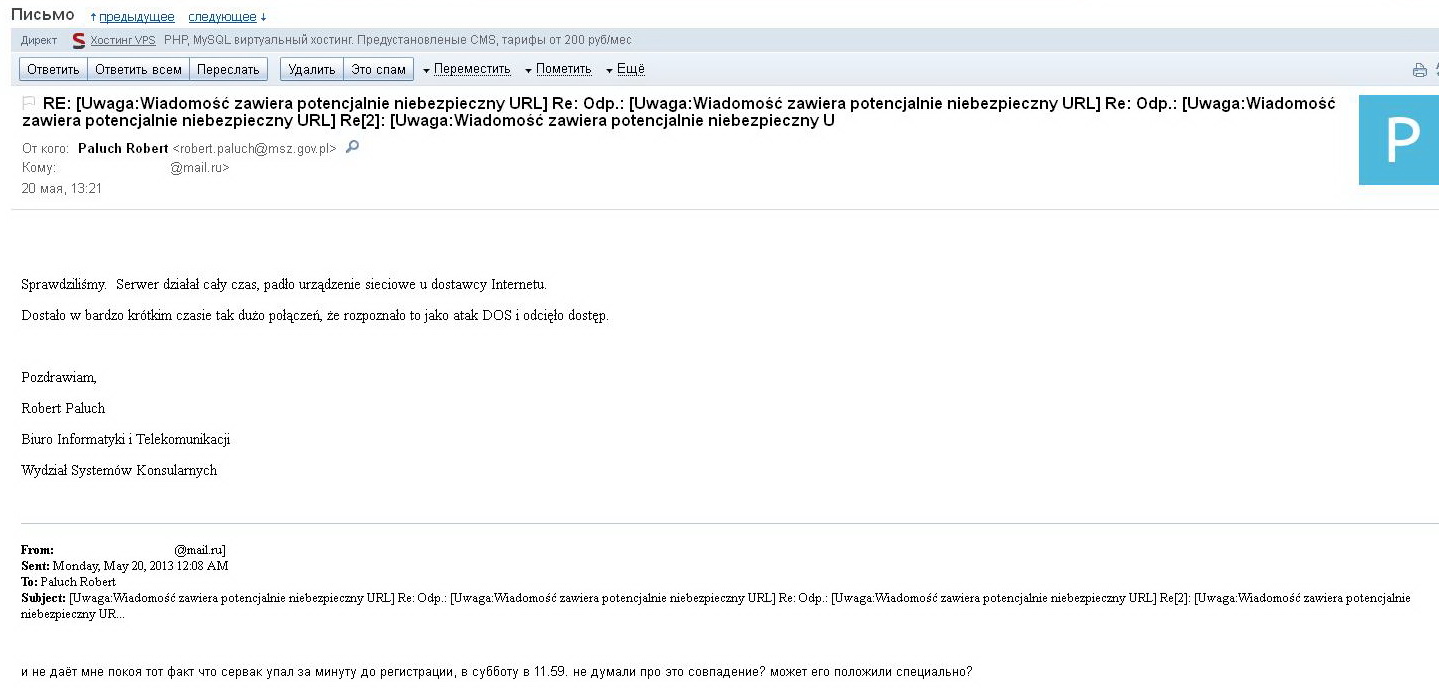Forward the message with Переслать
1439x690 pixels.
tap(228, 69)
